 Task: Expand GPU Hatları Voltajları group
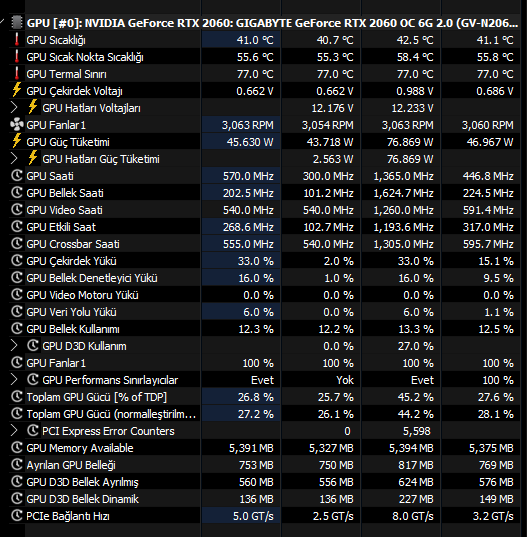14,108
